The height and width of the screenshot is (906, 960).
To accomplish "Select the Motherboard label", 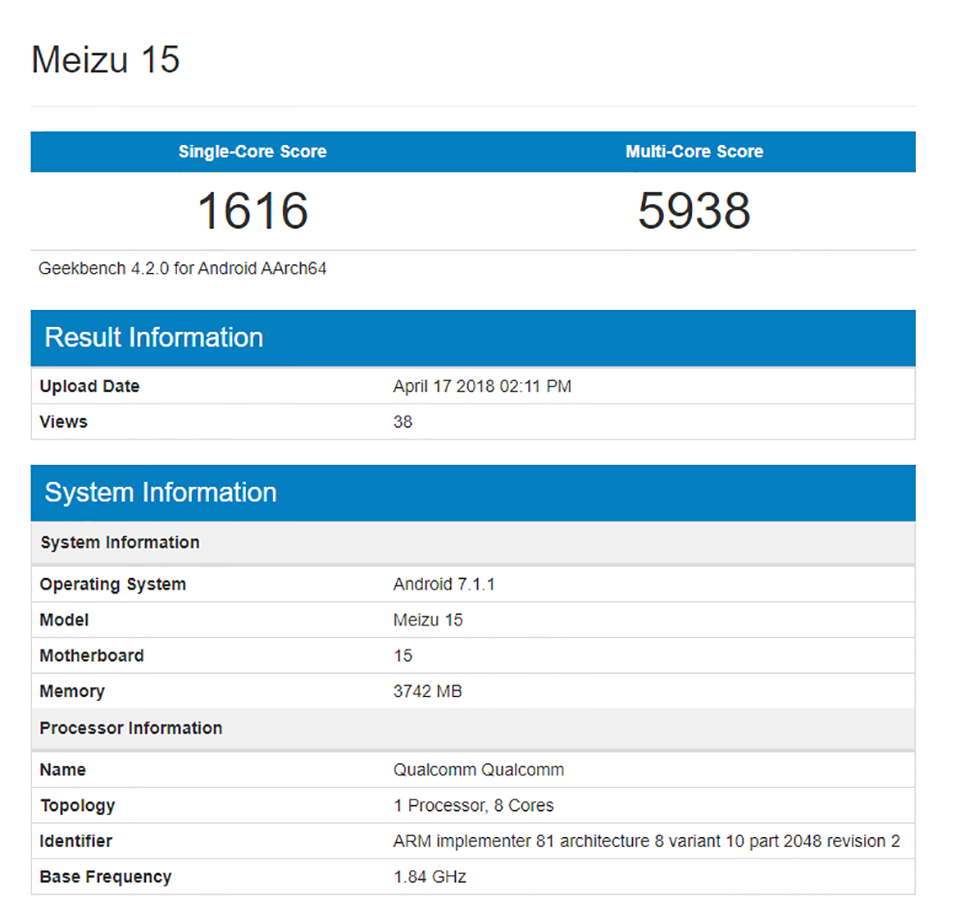I will tap(92, 656).
